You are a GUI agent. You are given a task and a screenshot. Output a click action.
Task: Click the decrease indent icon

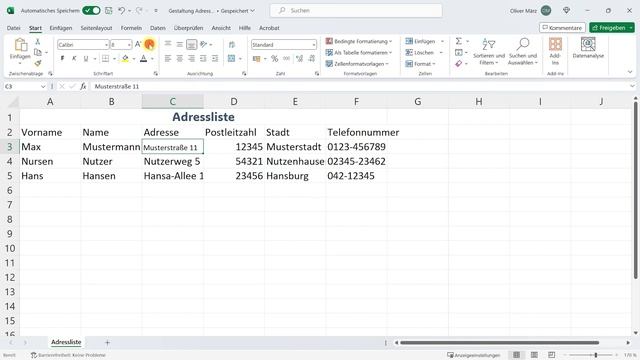(203, 59)
